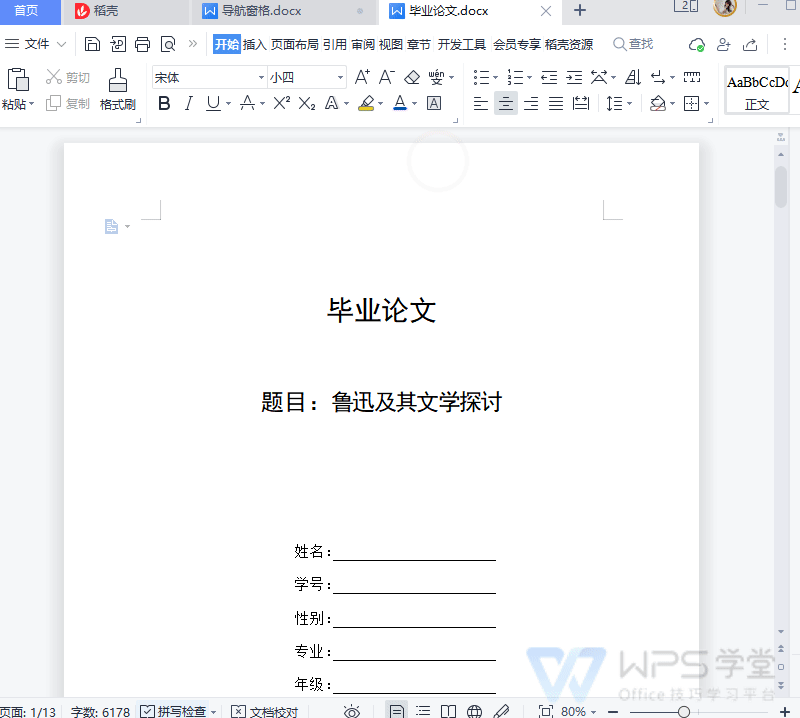Screen dimensions: 800x718
Task: Apply italic formatting with the I icon
Action: coord(188,104)
